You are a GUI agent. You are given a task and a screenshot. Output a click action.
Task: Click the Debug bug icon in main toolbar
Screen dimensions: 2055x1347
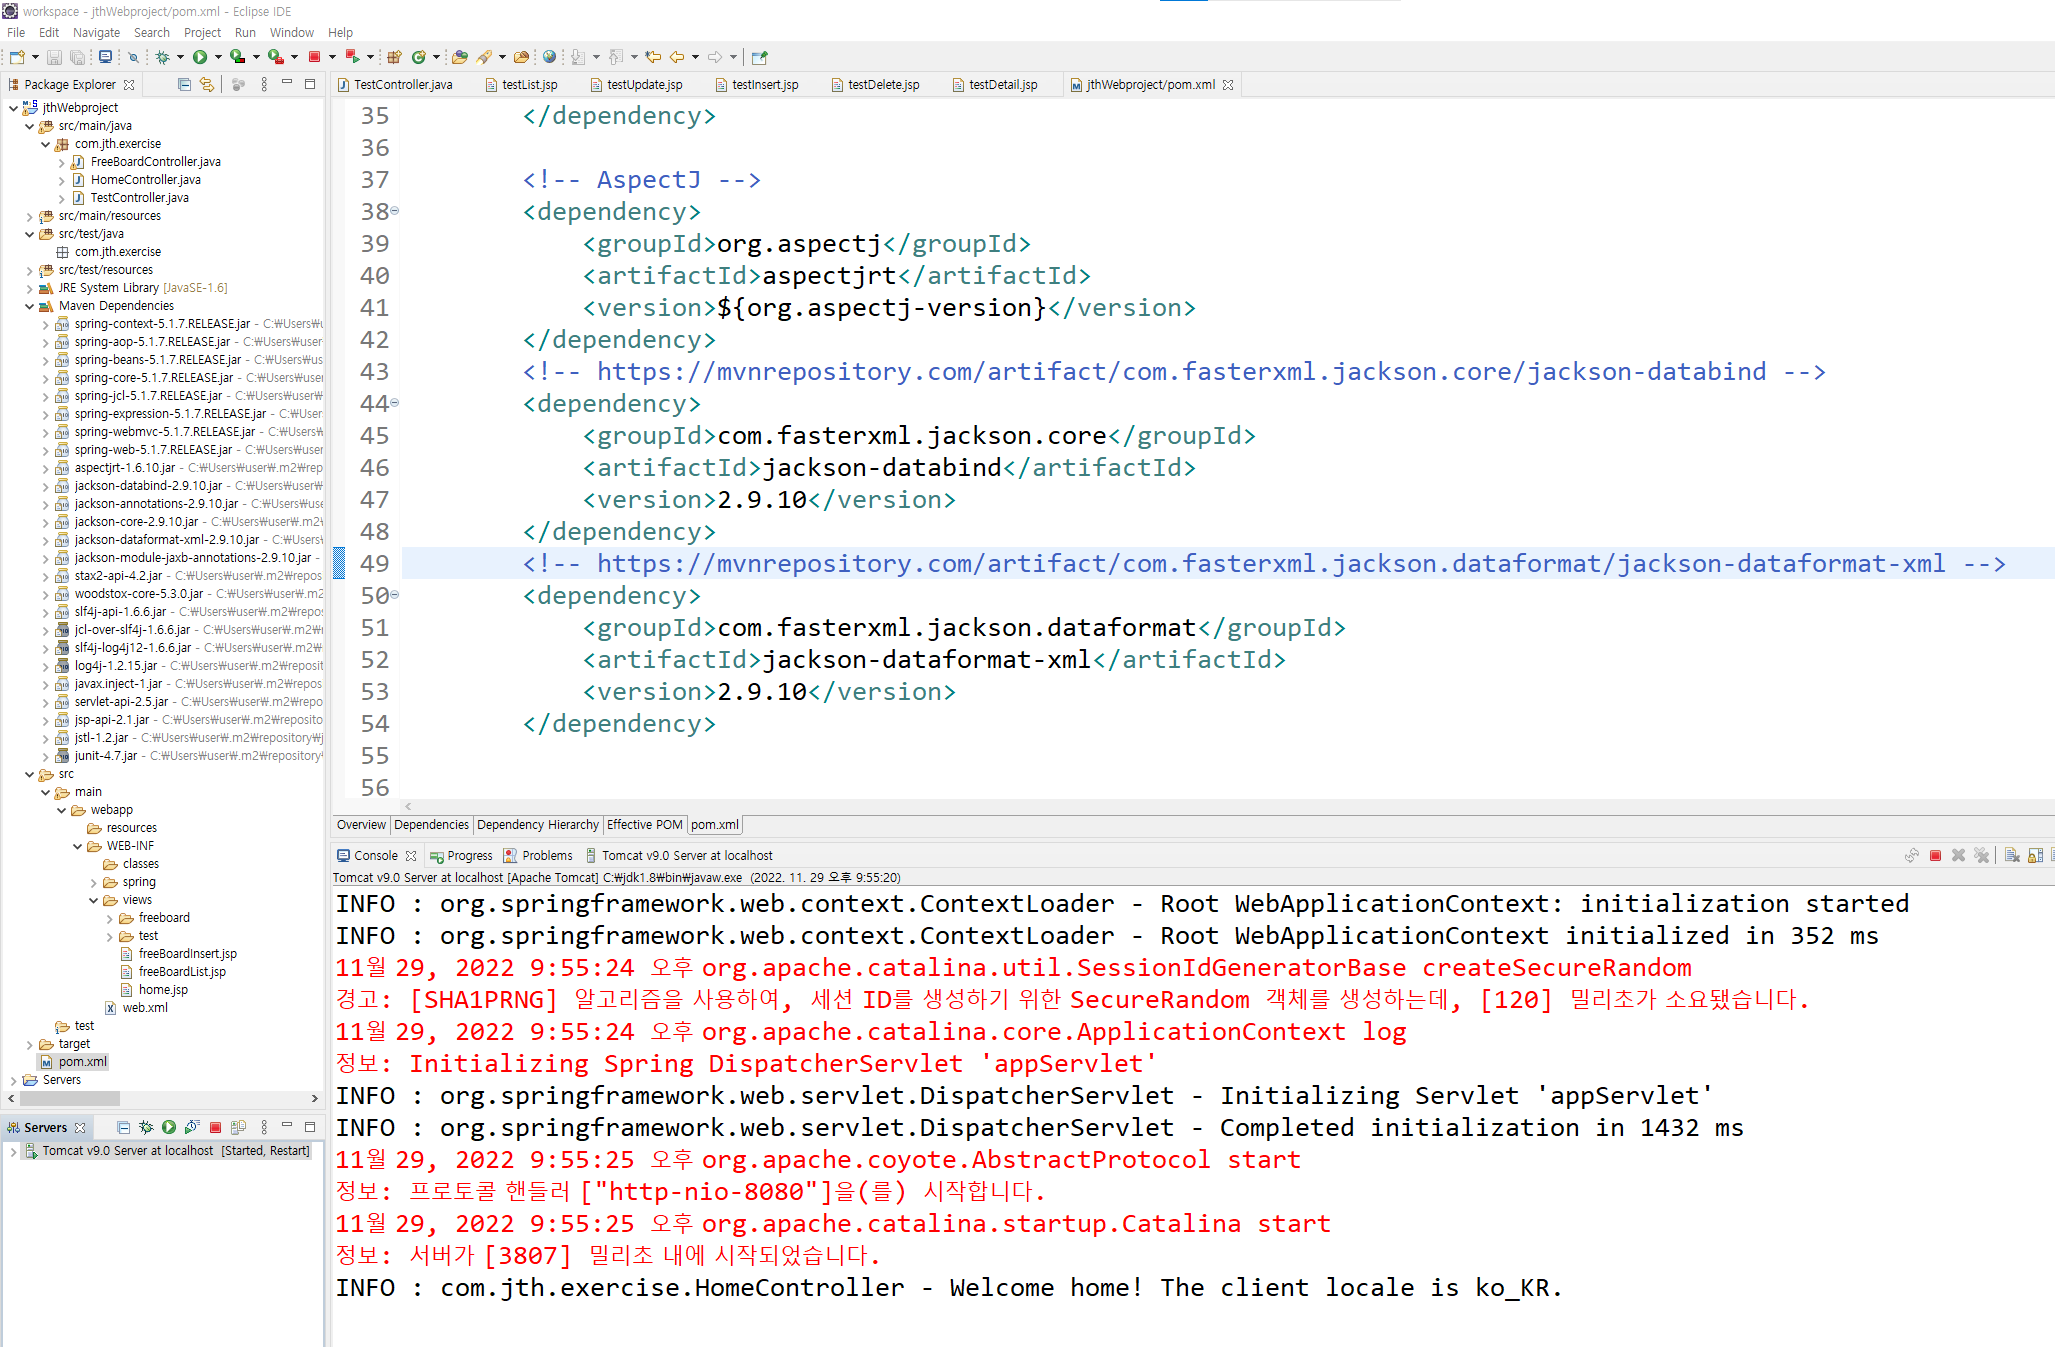[162, 57]
